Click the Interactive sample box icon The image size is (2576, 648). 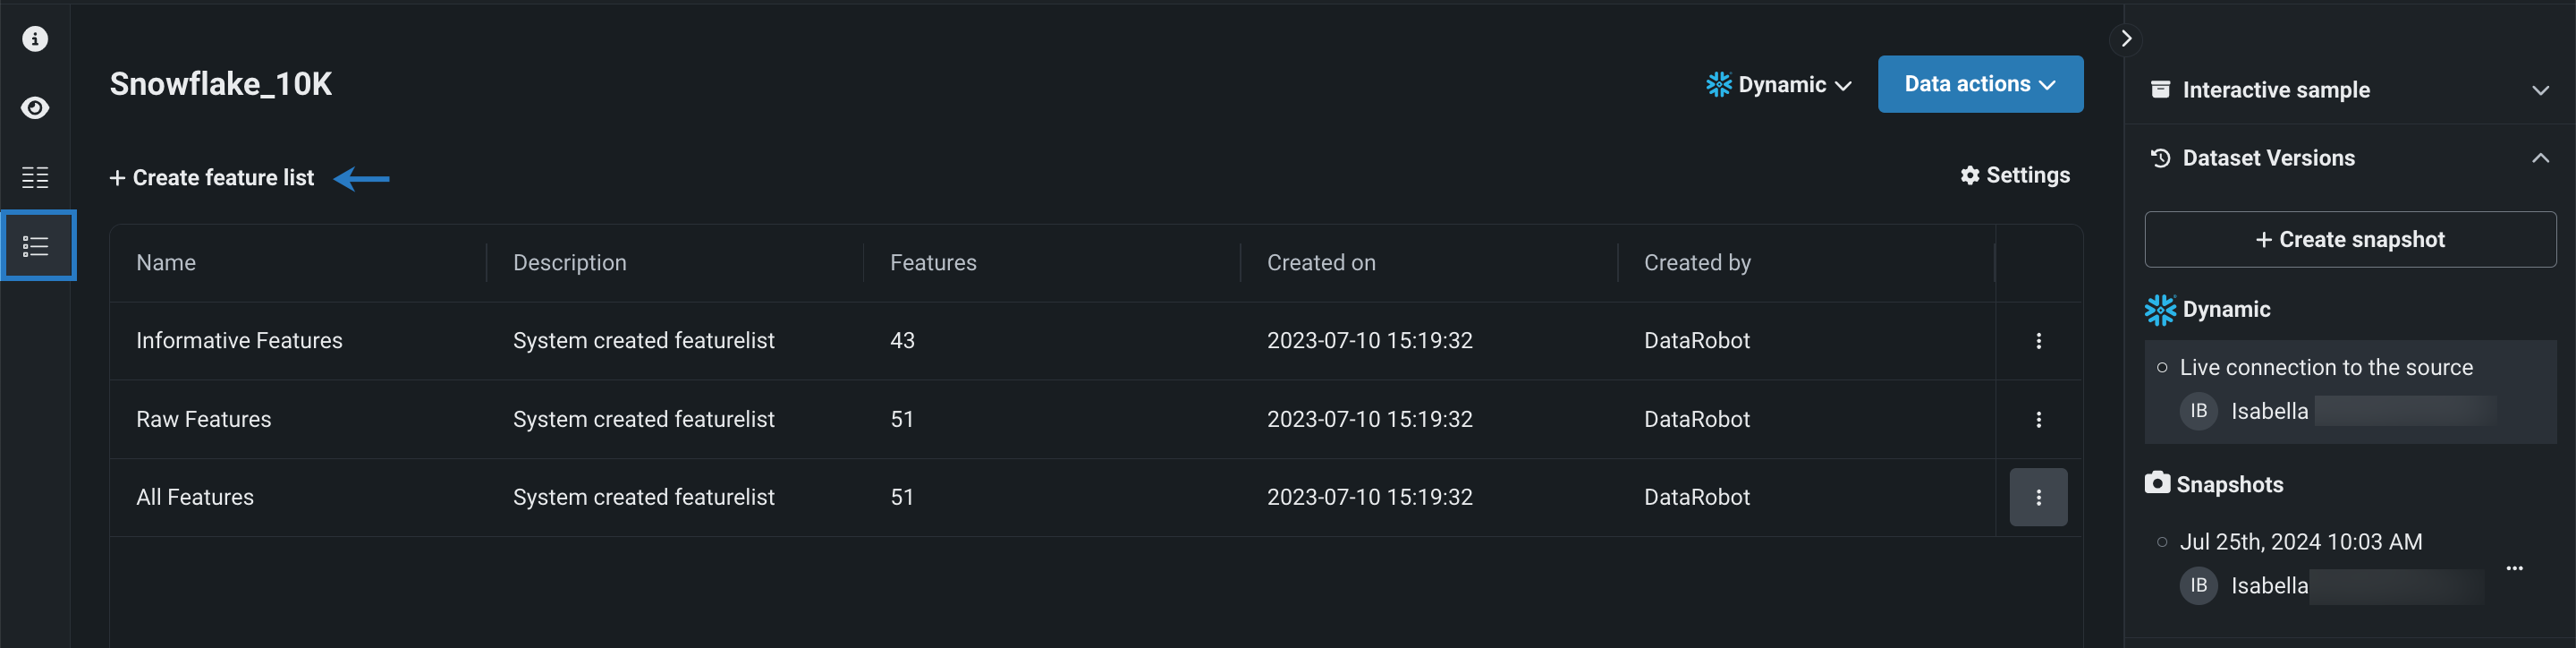click(x=2161, y=89)
